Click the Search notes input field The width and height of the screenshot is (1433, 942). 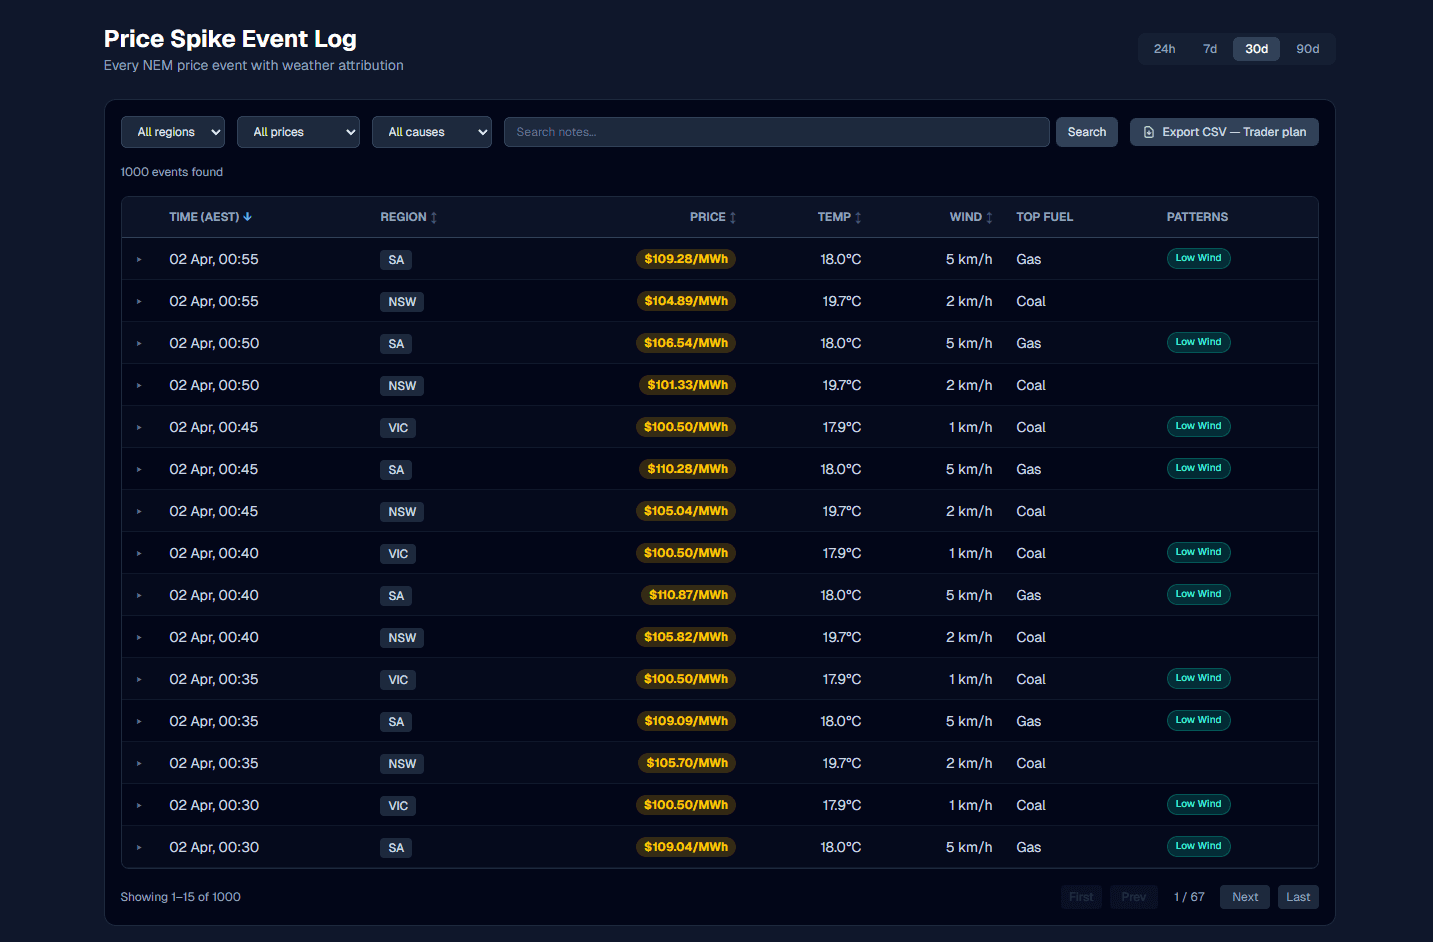pyautogui.click(x=777, y=132)
